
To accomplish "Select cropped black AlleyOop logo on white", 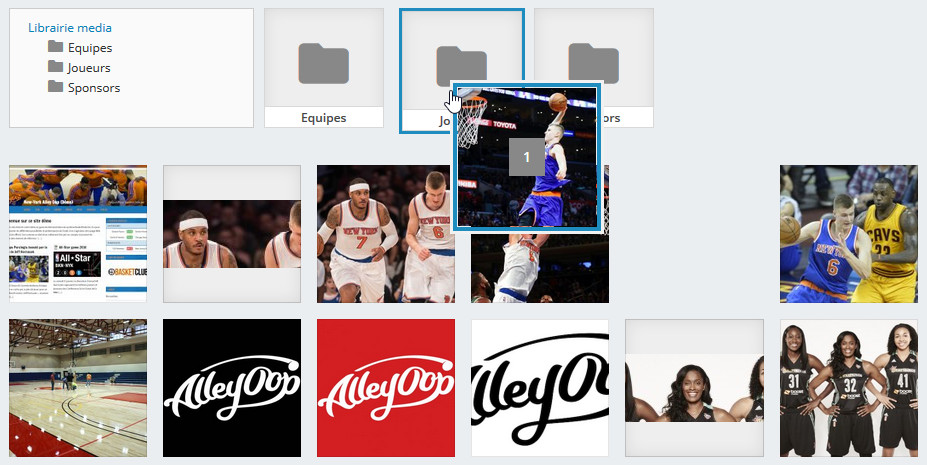I will 540,388.
